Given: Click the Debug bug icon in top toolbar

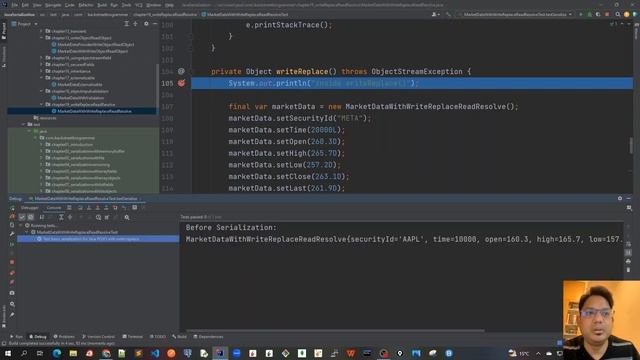Looking at the screenshot, I should pyautogui.click(x=589, y=14).
